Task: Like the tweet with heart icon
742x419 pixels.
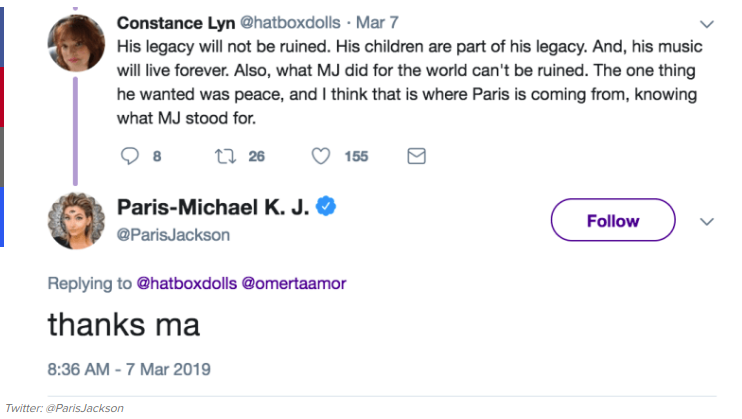Action: (x=321, y=156)
